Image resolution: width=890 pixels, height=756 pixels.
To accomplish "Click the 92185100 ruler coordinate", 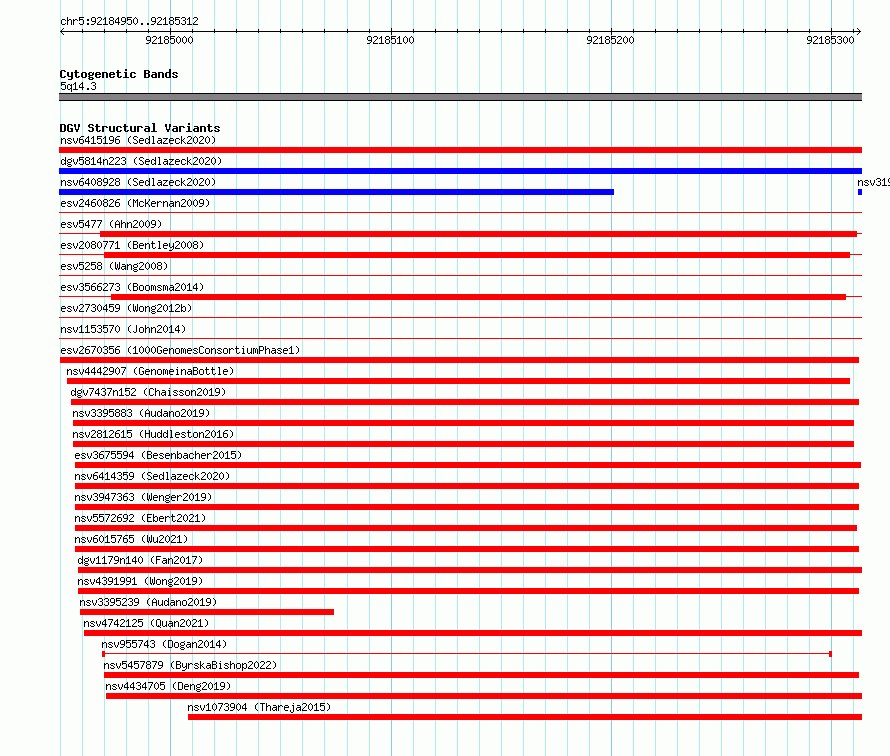I will [391, 40].
